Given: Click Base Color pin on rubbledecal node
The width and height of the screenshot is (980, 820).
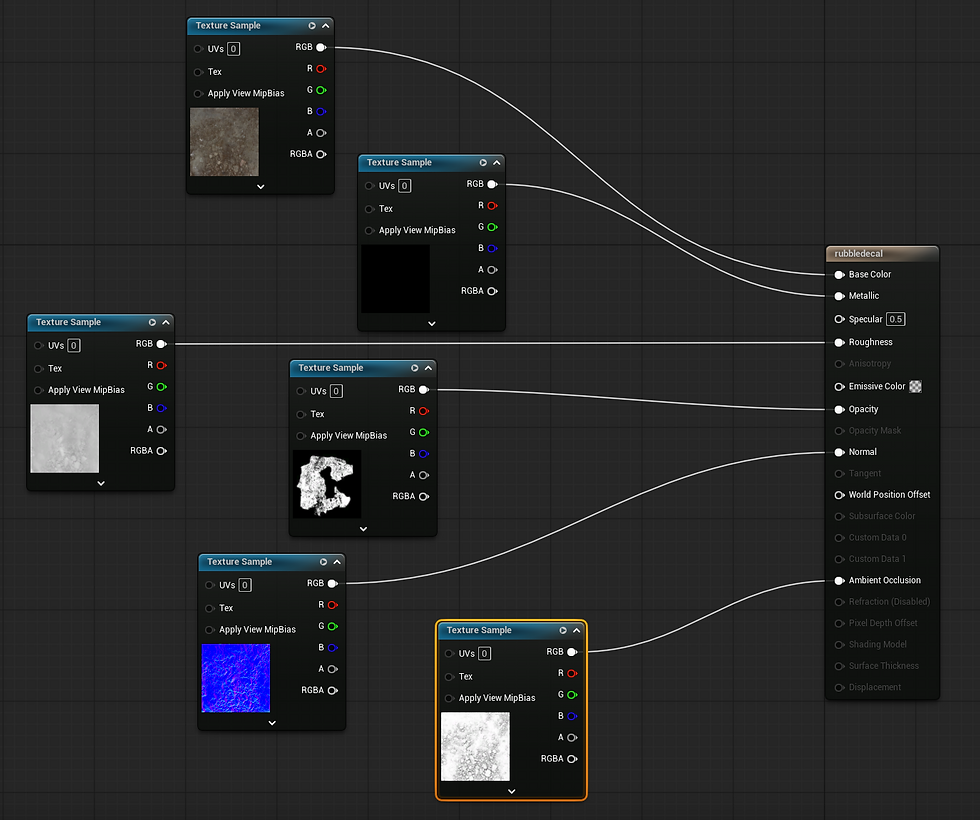Looking at the screenshot, I should 839,275.
